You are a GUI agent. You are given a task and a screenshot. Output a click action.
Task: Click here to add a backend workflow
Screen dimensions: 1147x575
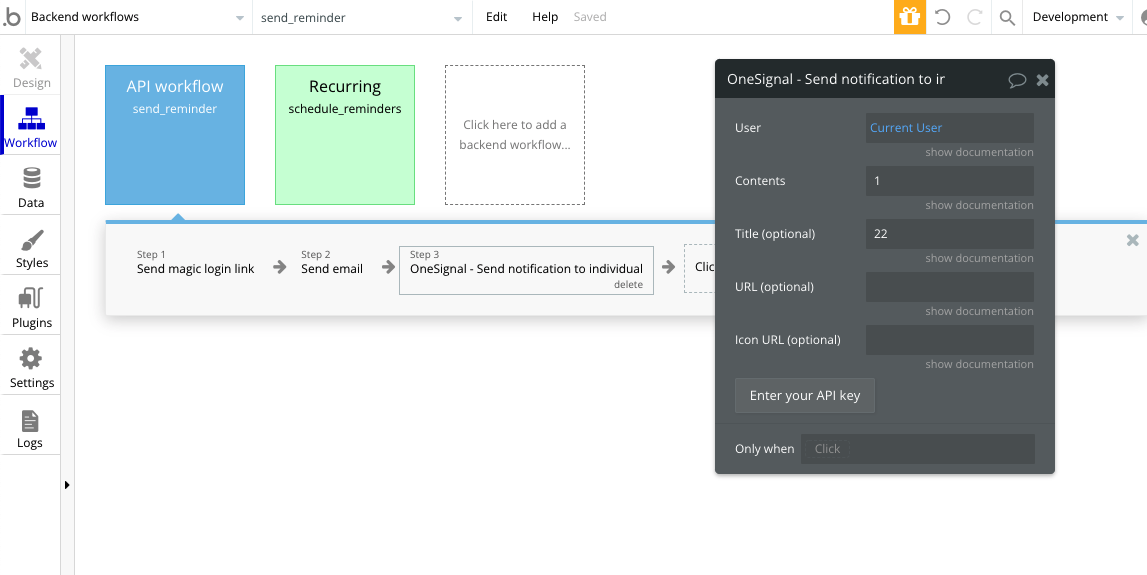pyautogui.click(x=515, y=135)
